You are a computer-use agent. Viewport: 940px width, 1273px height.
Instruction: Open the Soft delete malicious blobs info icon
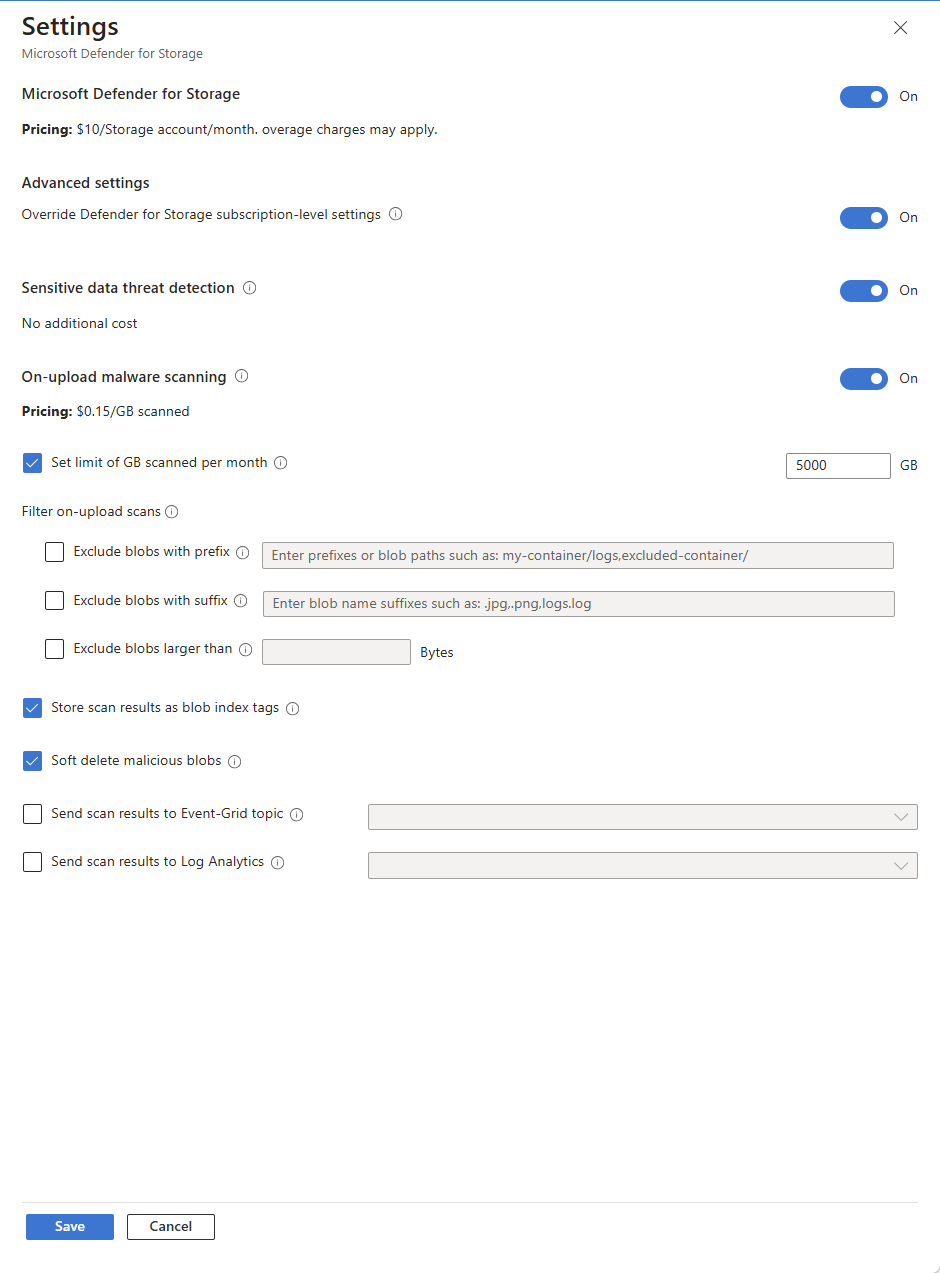(x=234, y=761)
